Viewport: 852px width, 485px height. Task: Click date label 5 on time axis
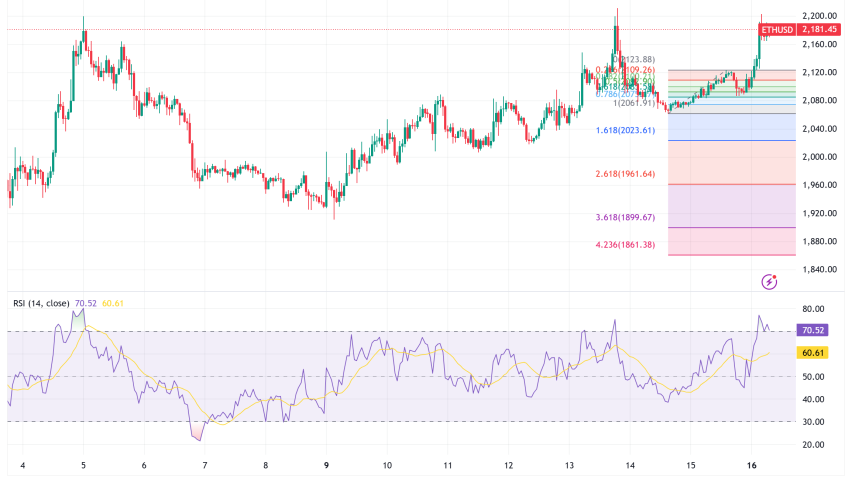click(x=83, y=466)
